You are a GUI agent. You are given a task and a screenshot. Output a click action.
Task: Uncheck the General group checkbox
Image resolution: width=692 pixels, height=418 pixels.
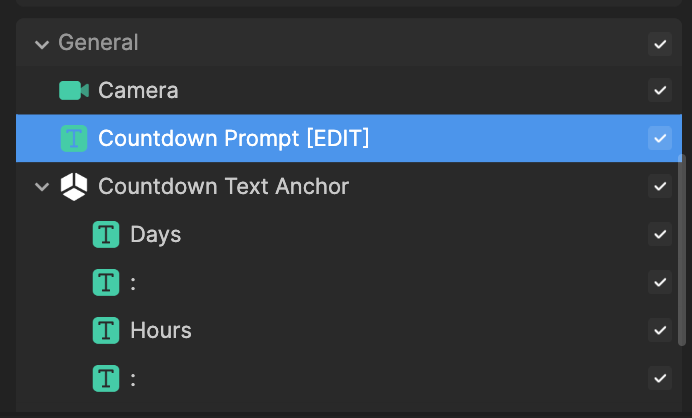tap(660, 44)
